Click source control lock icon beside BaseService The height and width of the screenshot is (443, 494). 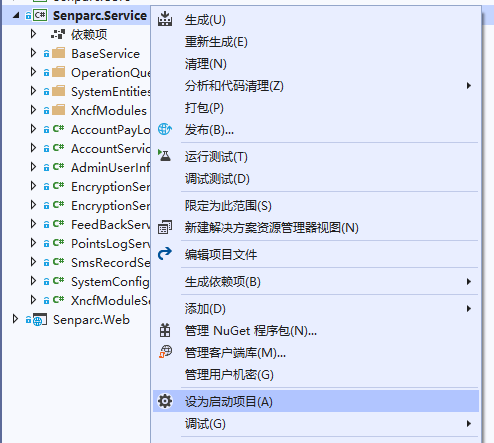pos(46,54)
